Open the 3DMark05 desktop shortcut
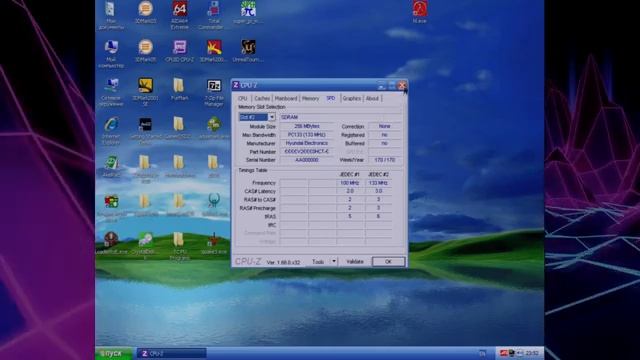This screenshot has width=640, height=360. pos(145,51)
